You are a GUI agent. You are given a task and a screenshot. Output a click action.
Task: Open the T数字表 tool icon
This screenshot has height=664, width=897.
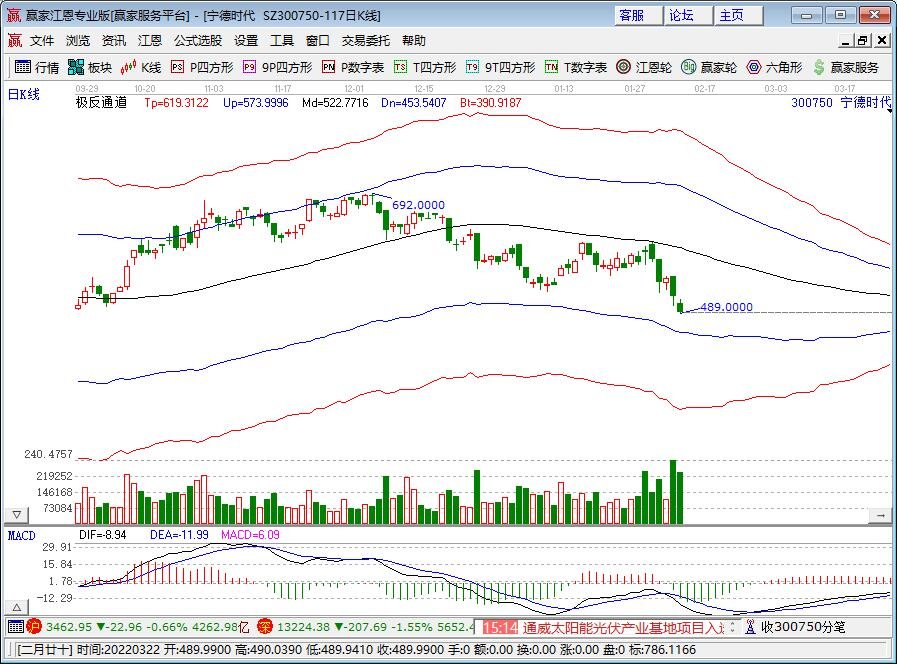[x=551, y=67]
